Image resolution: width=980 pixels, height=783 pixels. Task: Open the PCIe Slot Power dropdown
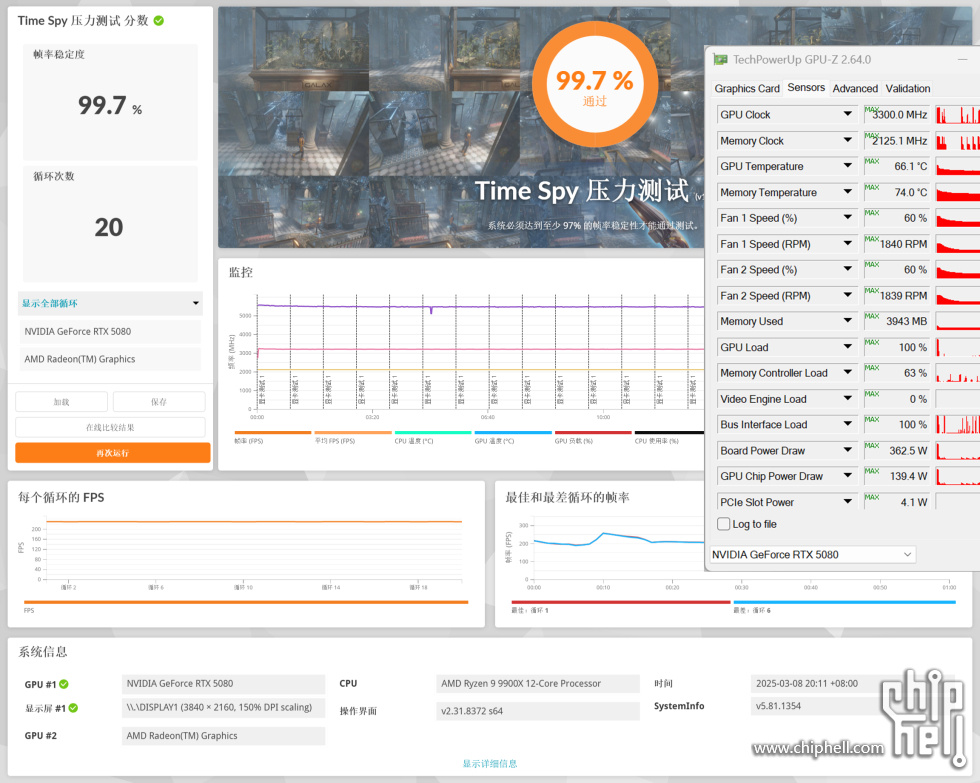[x=848, y=501]
